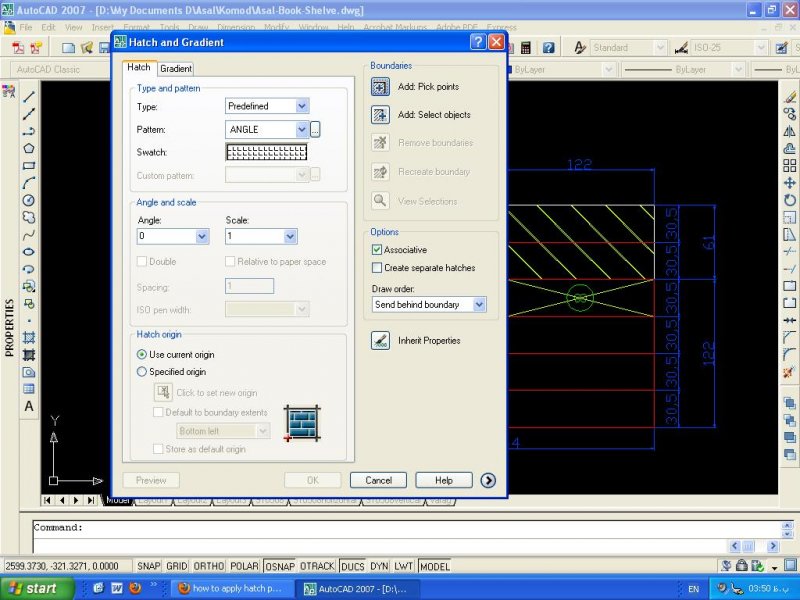Select the Rotate tool in Modify toolbar
The height and width of the screenshot is (600, 800).
pos(789,200)
